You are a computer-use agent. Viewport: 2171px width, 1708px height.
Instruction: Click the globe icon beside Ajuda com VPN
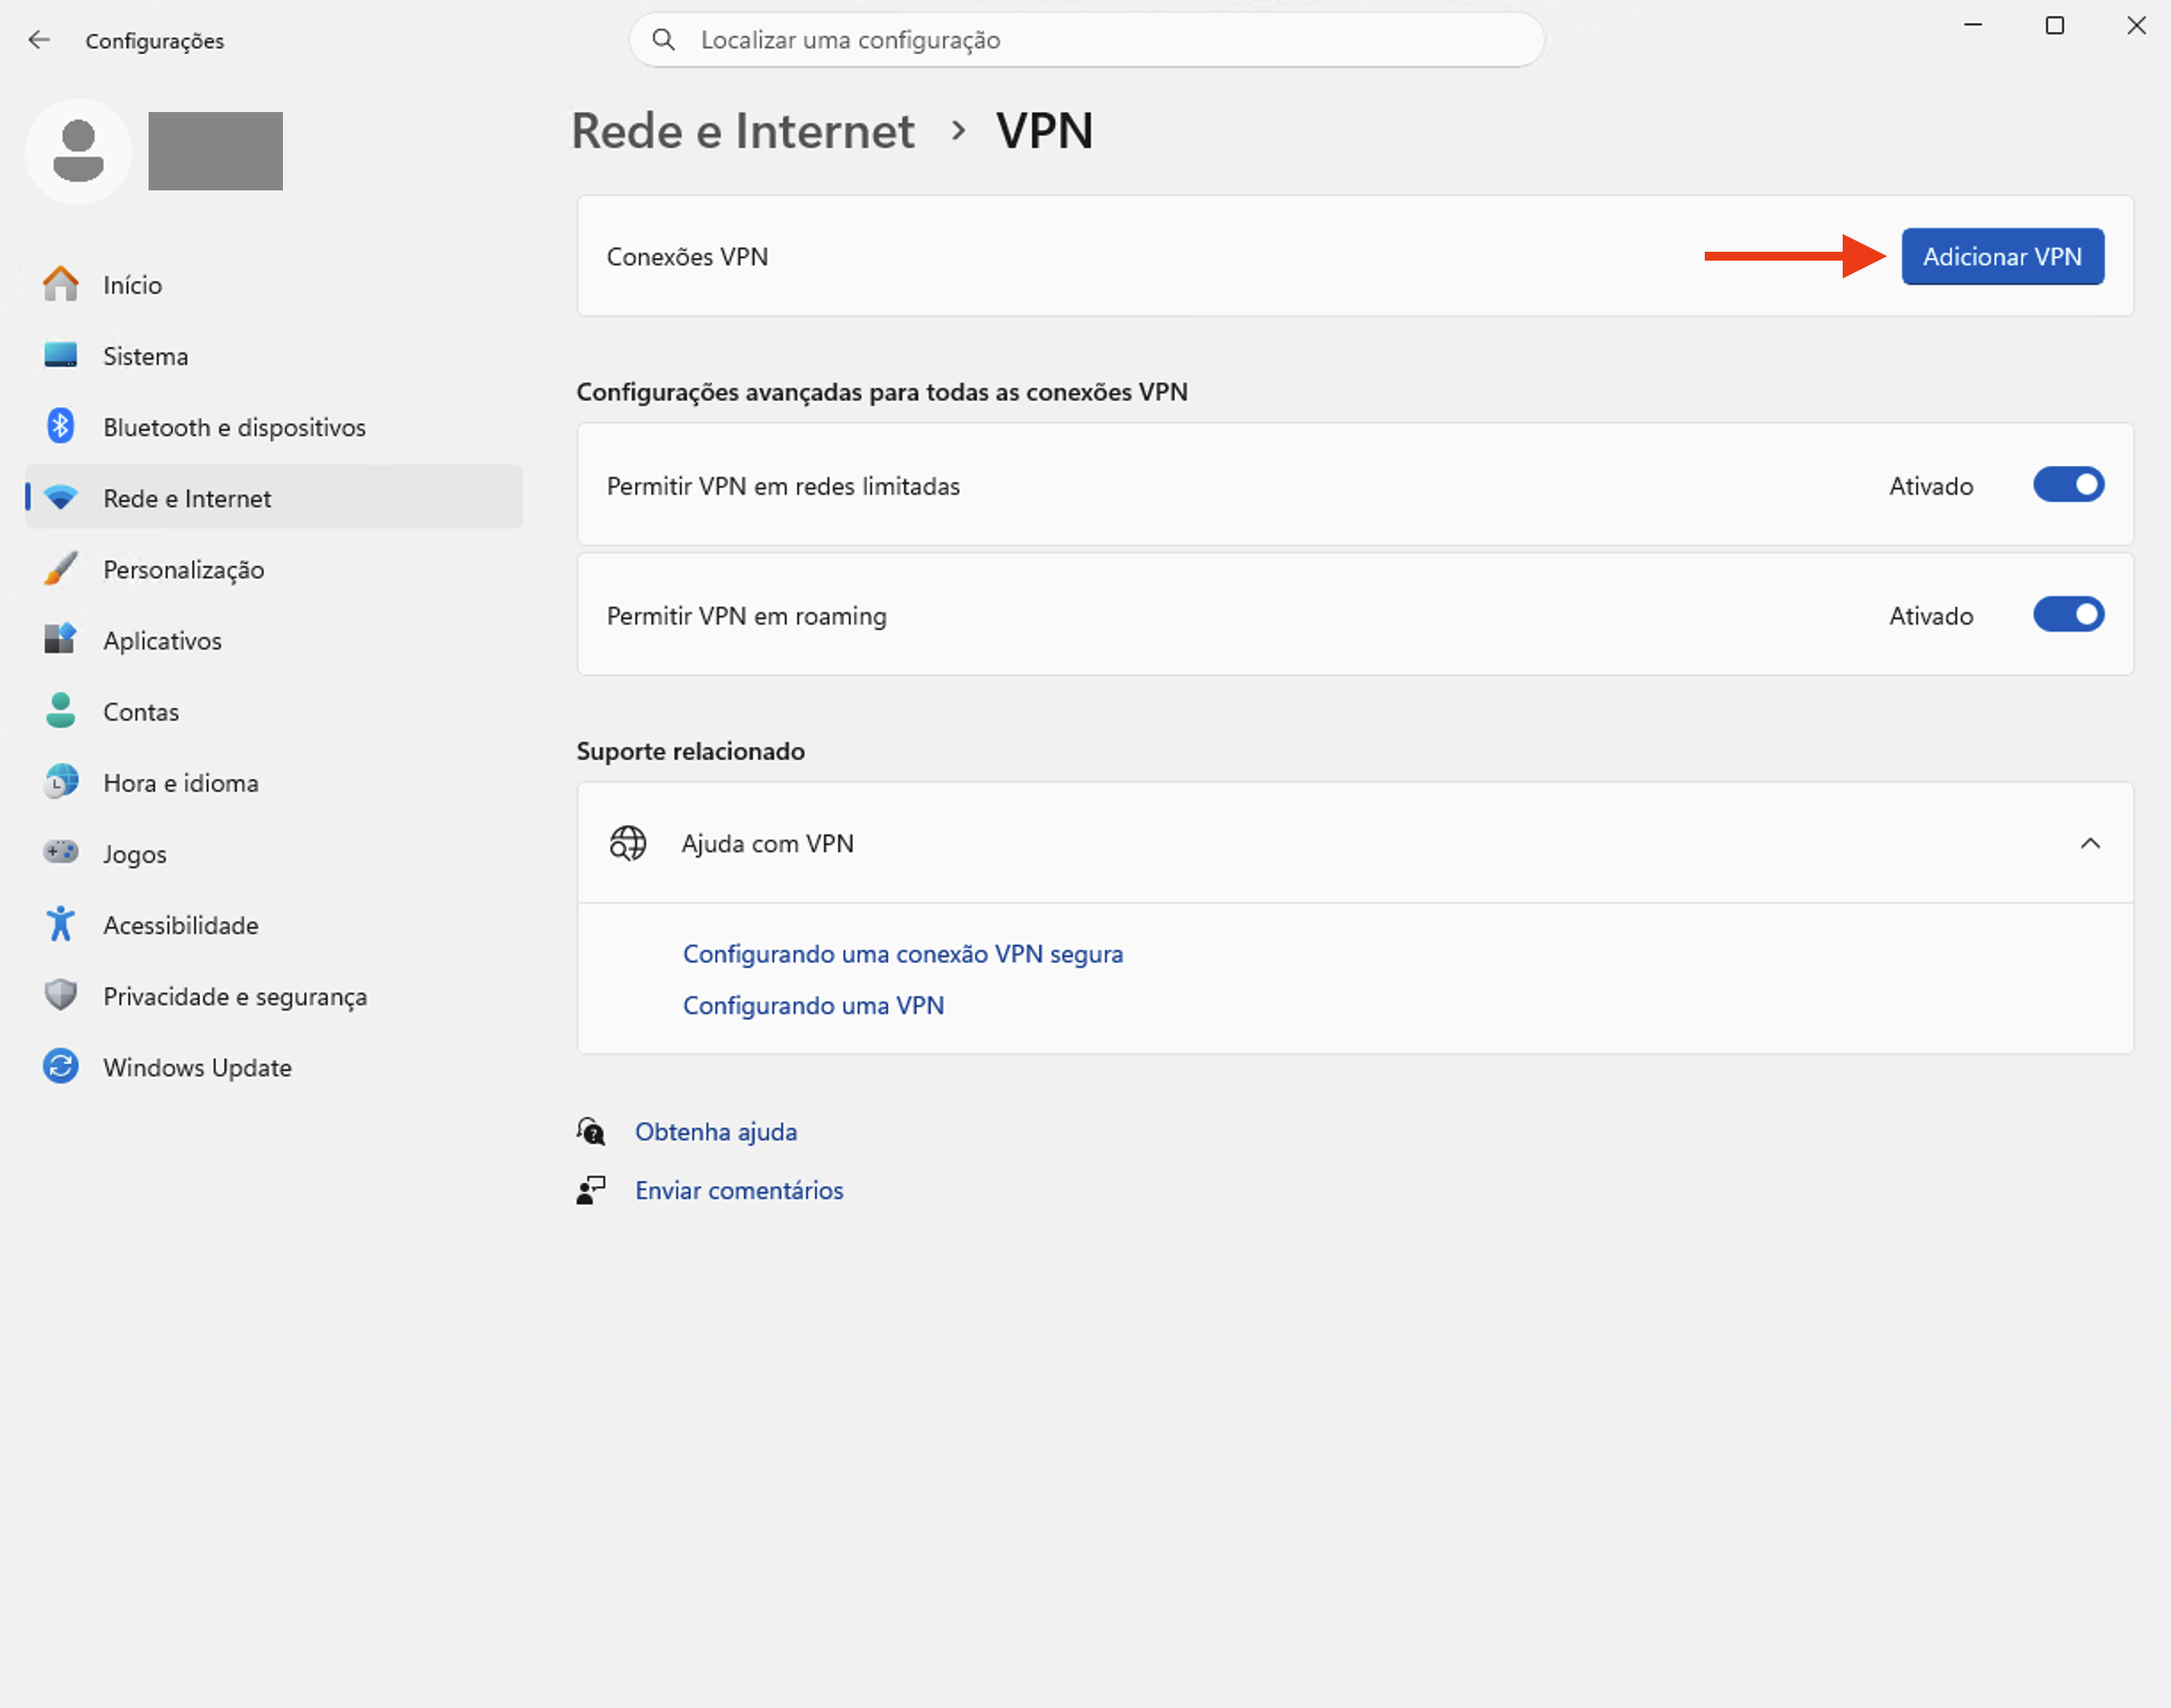pos(628,843)
